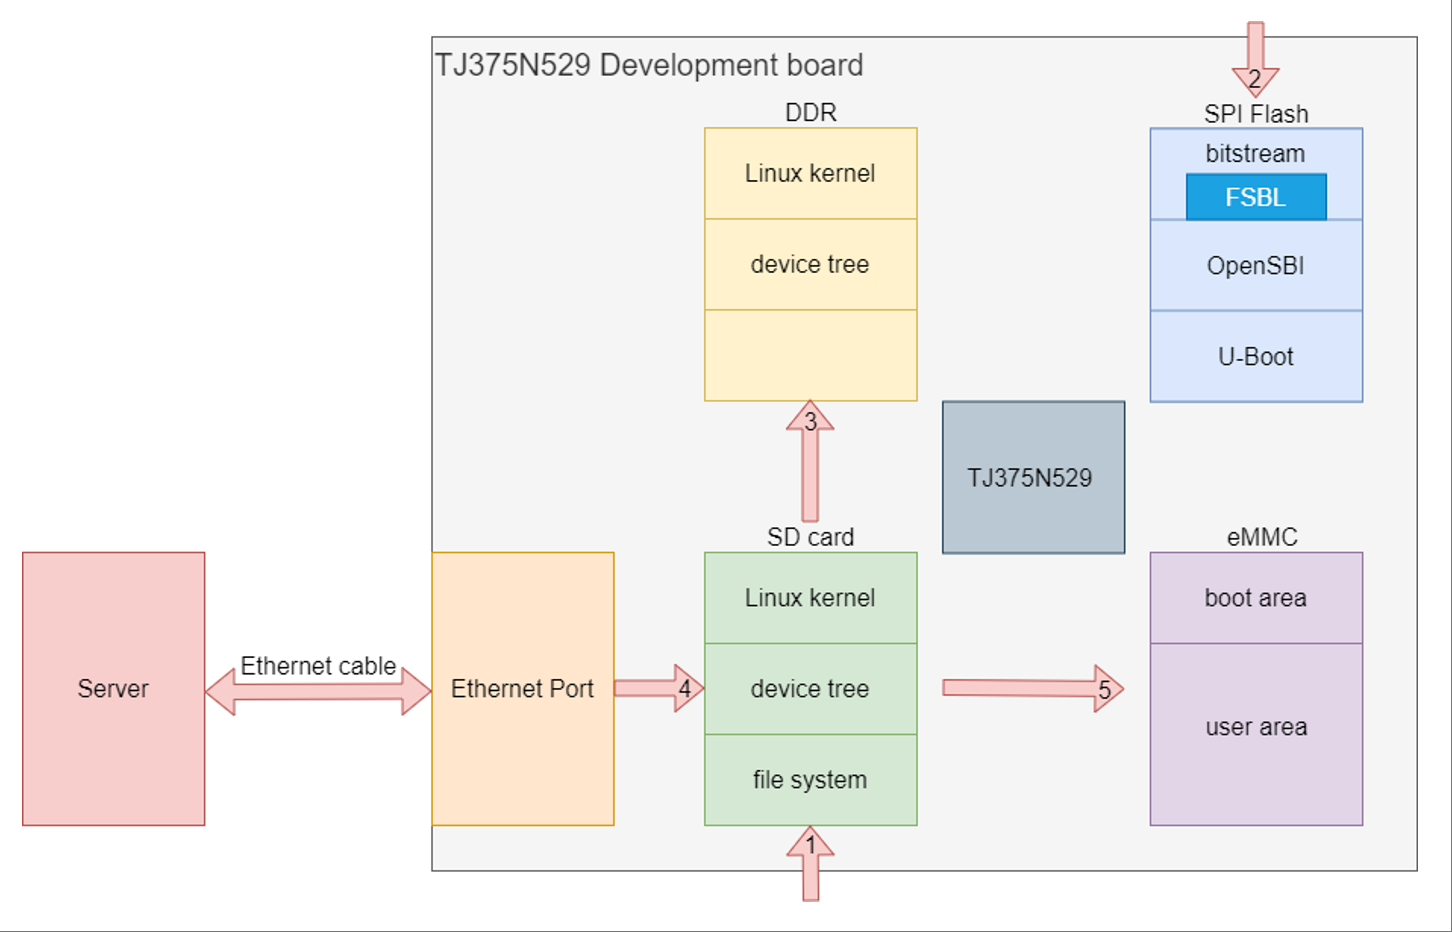Select the U-Boot block
The image size is (1452, 932).
pos(1255,356)
